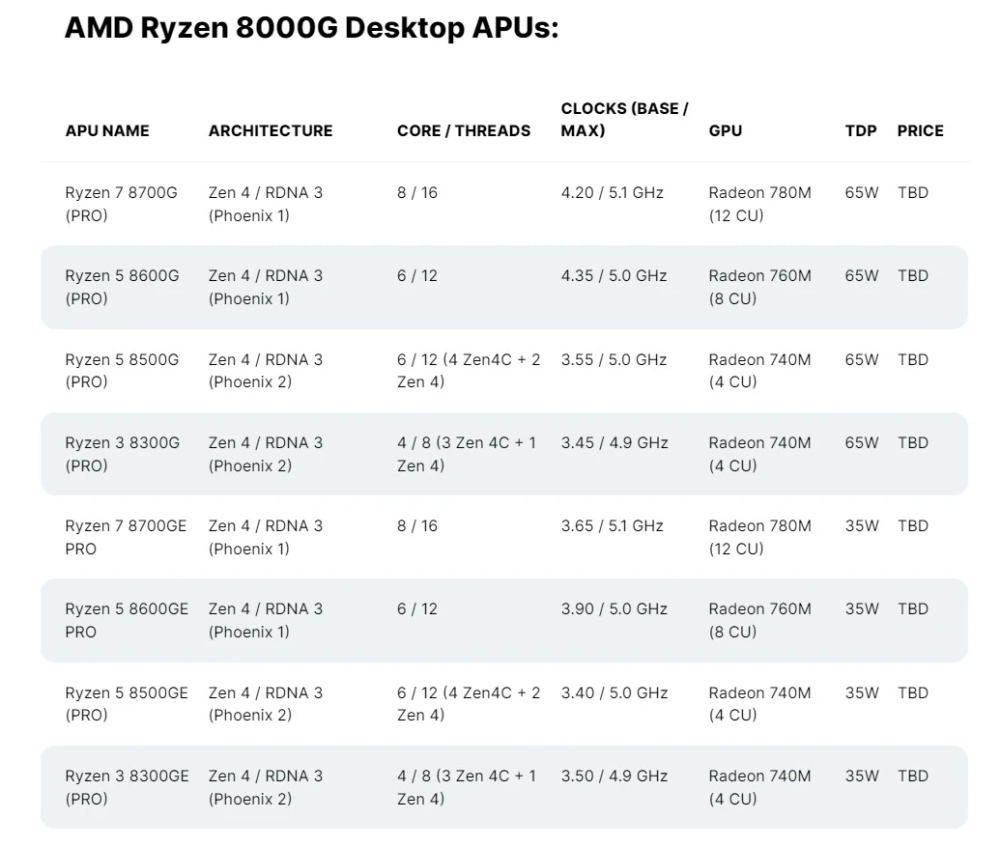Click the PRICE column header

919,131
